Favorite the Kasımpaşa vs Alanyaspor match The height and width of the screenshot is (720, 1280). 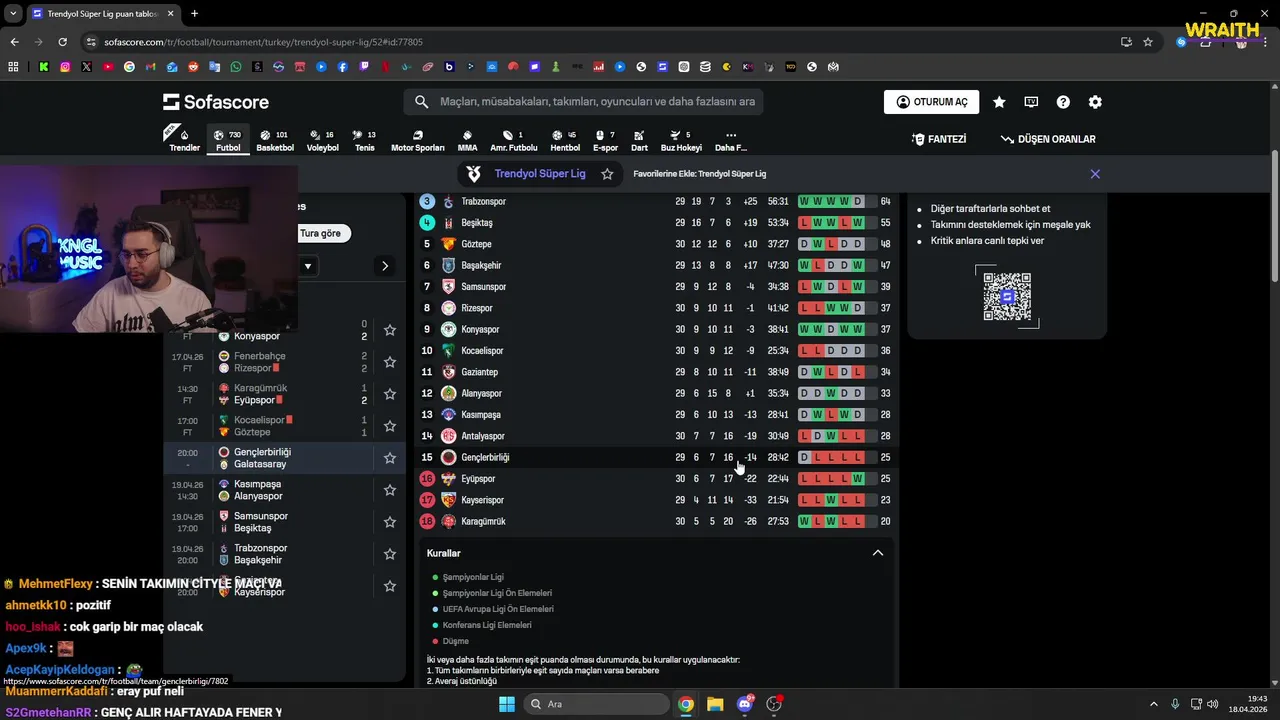[x=390, y=490]
